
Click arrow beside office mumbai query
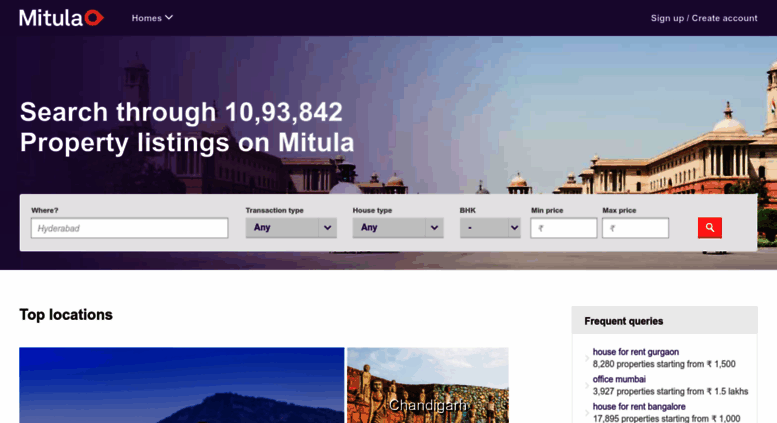click(587, 385)
